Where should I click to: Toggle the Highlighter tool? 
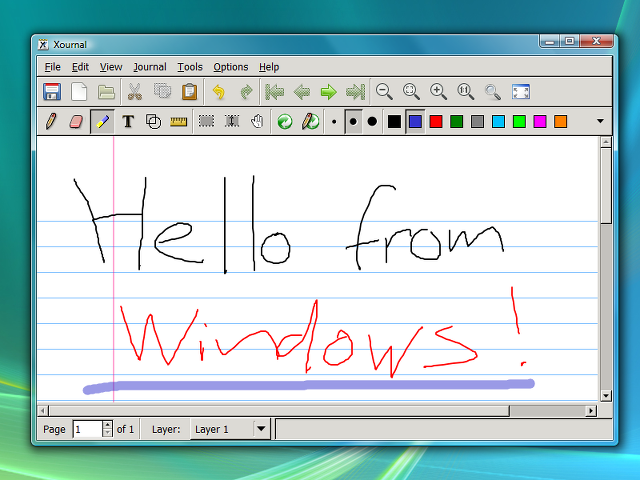[102, 122]
